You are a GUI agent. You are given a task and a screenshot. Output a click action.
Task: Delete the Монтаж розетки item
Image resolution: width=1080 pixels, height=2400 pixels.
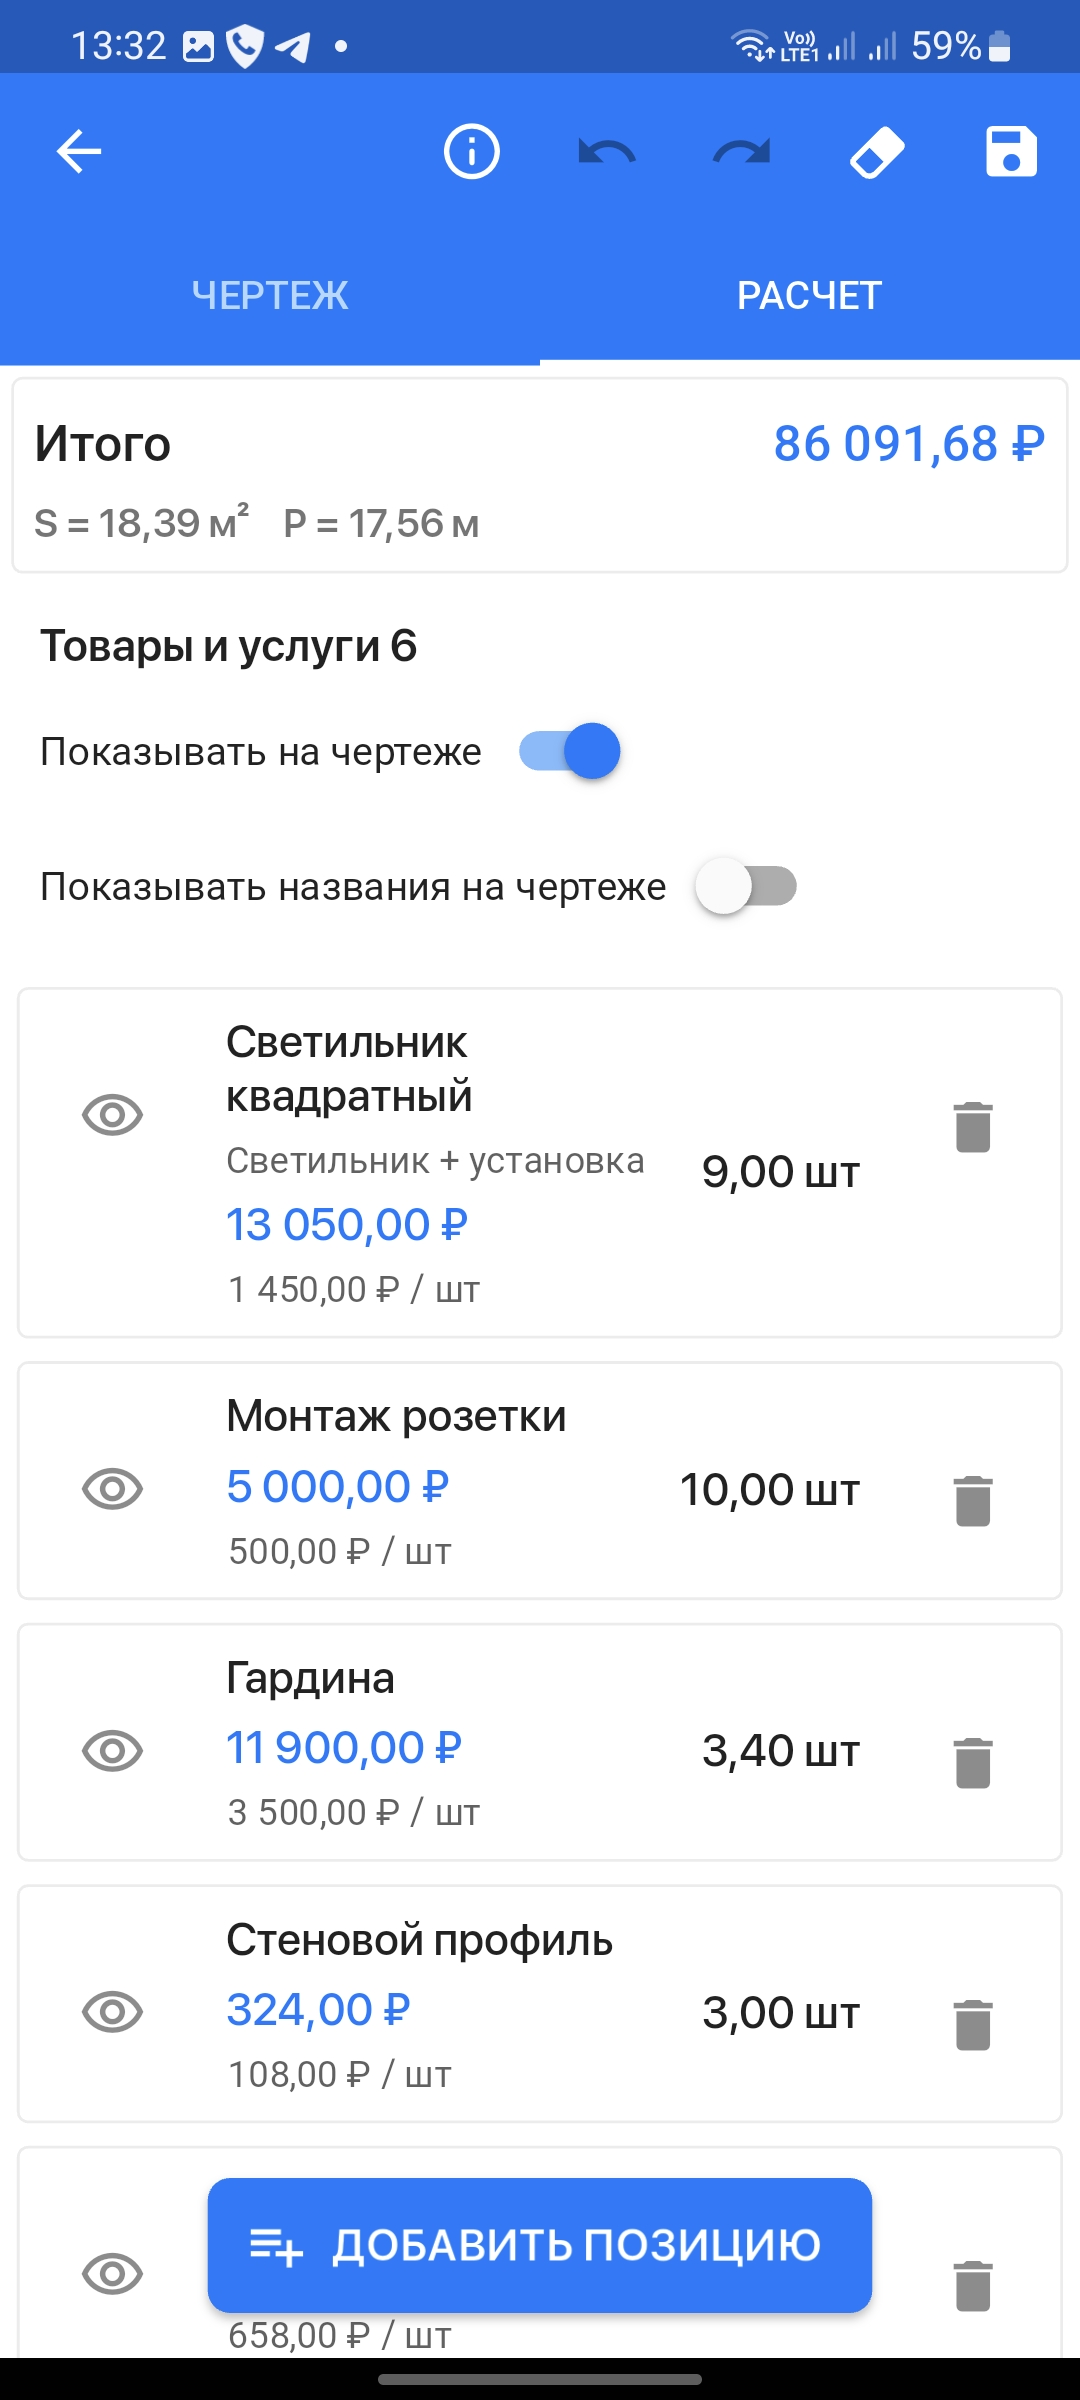(x=972, y=1500)
